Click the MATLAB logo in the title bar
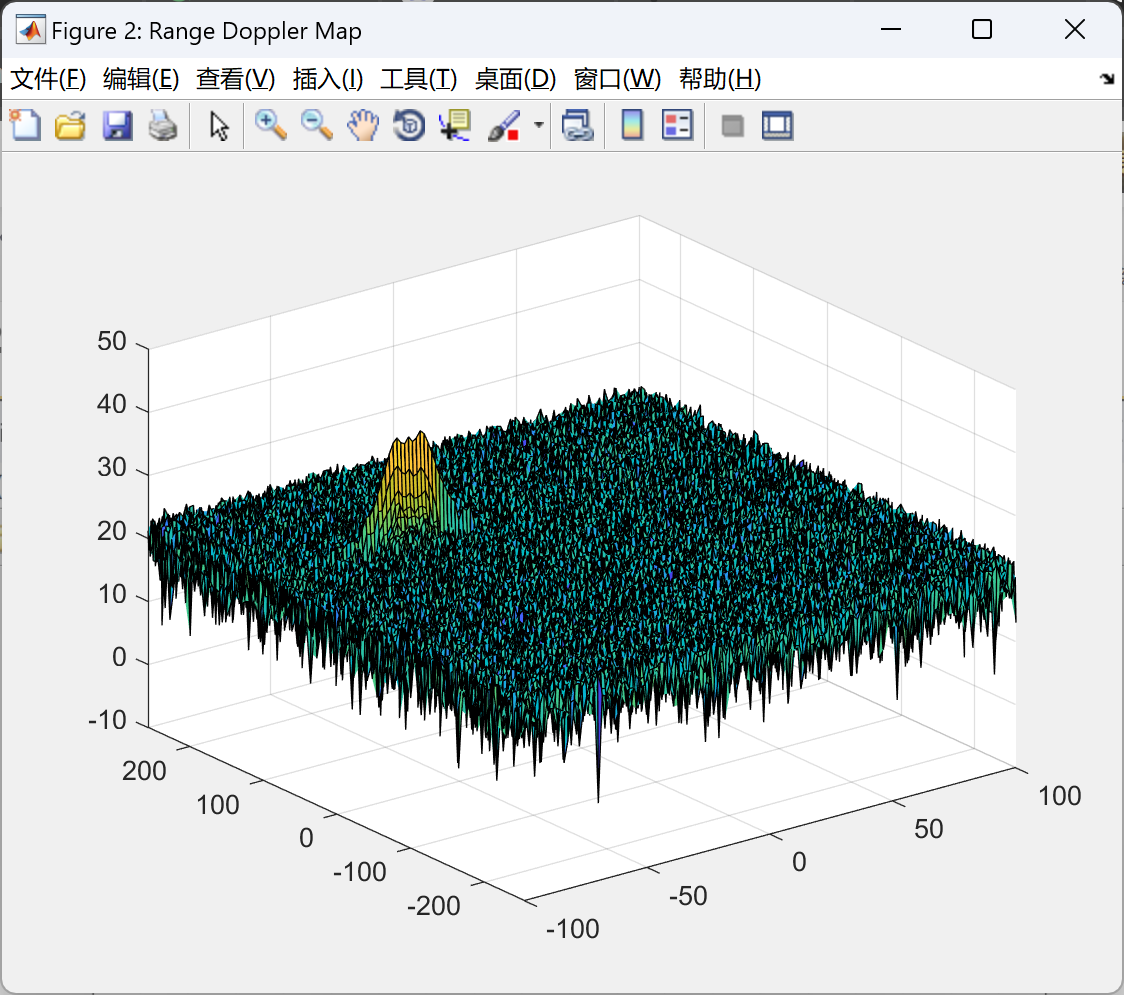Viewport: 1124px width, 995px height. [30, 30]
